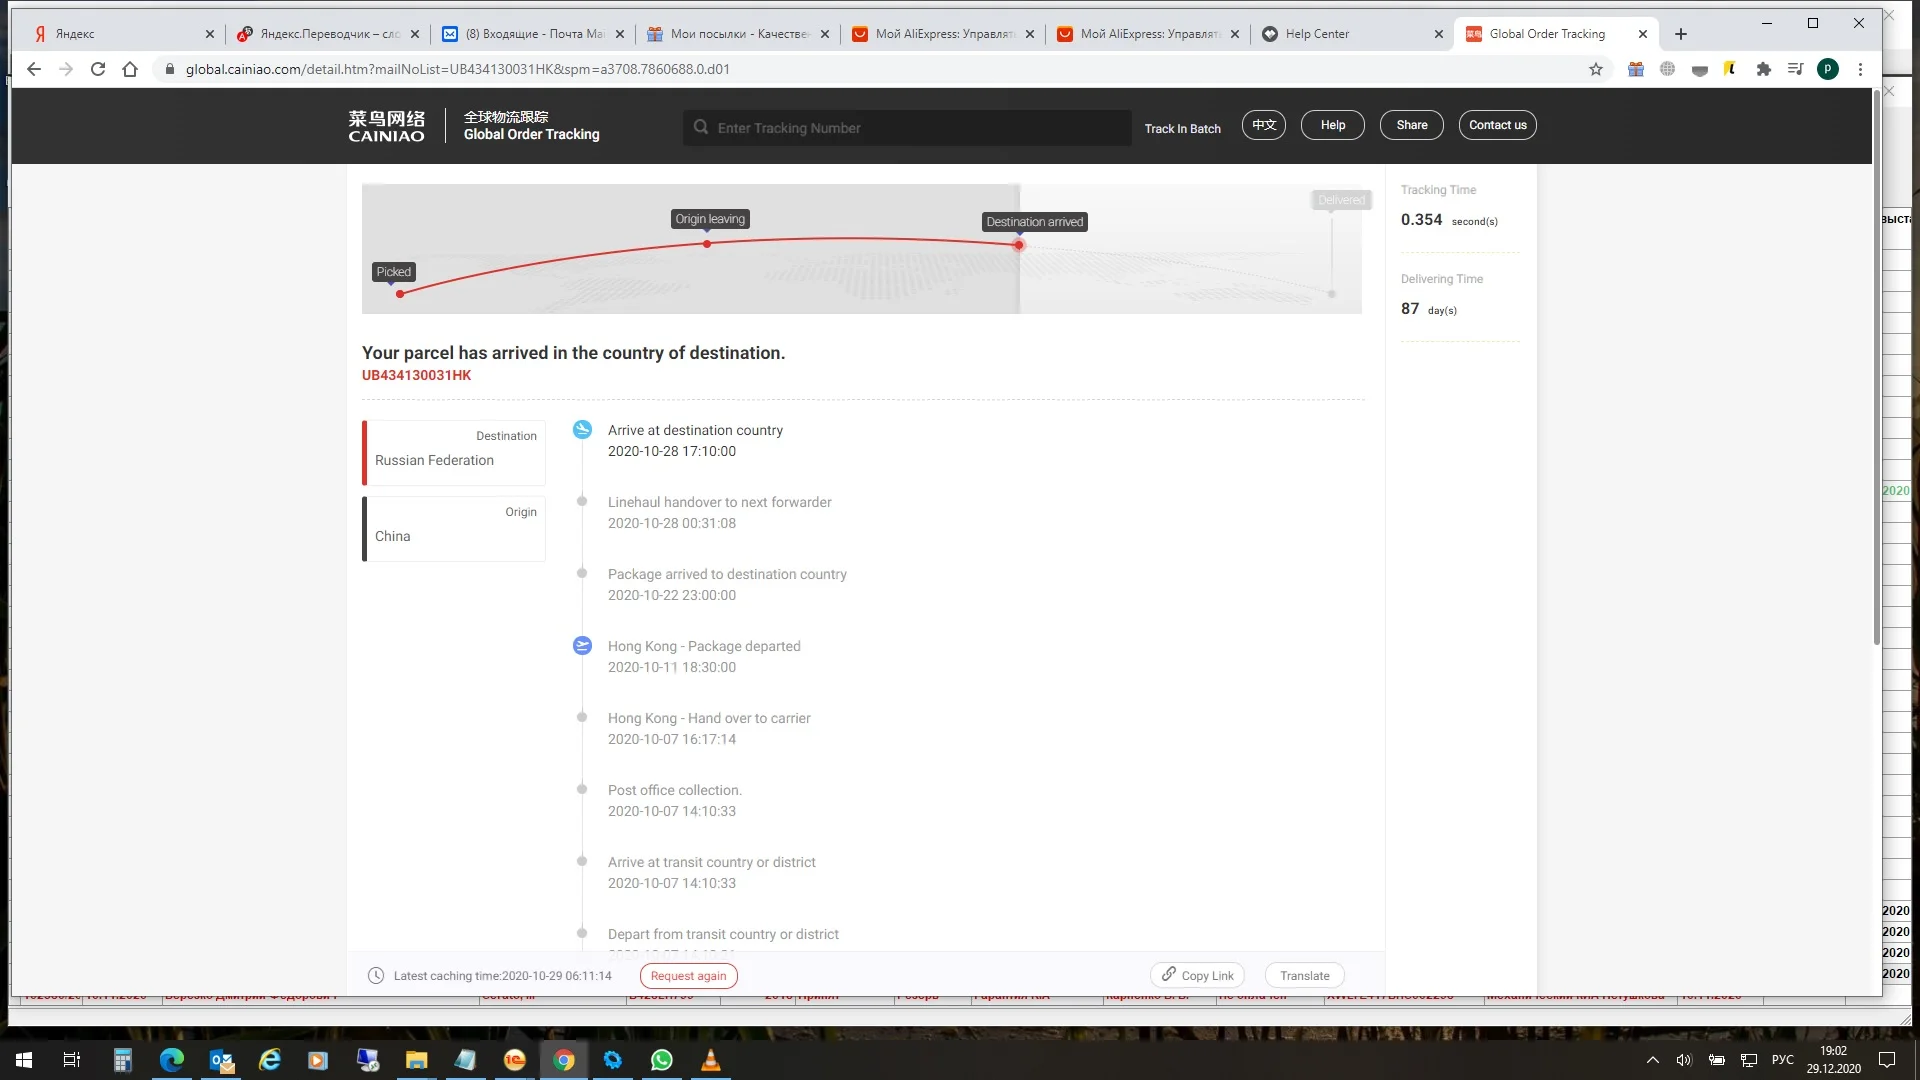Click the browser reload page icon
This screenshot has width=1920, height=1080.
click(98, 69)
